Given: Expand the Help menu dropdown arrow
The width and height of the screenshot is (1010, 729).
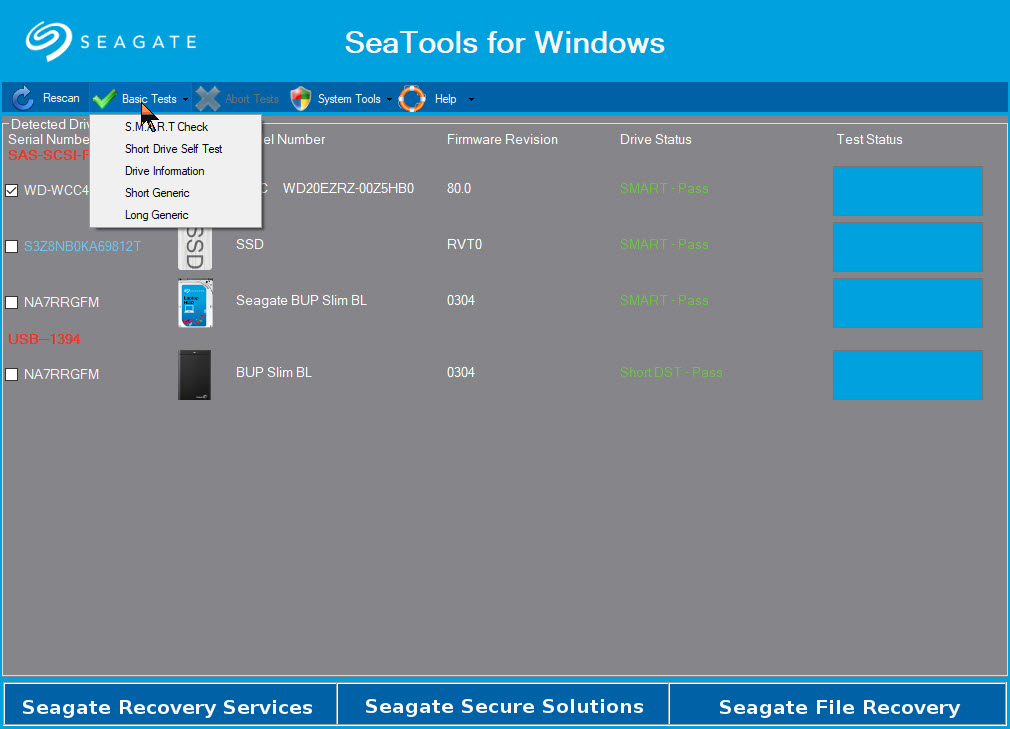Looking at the screenshot, I should click(471, 100).
